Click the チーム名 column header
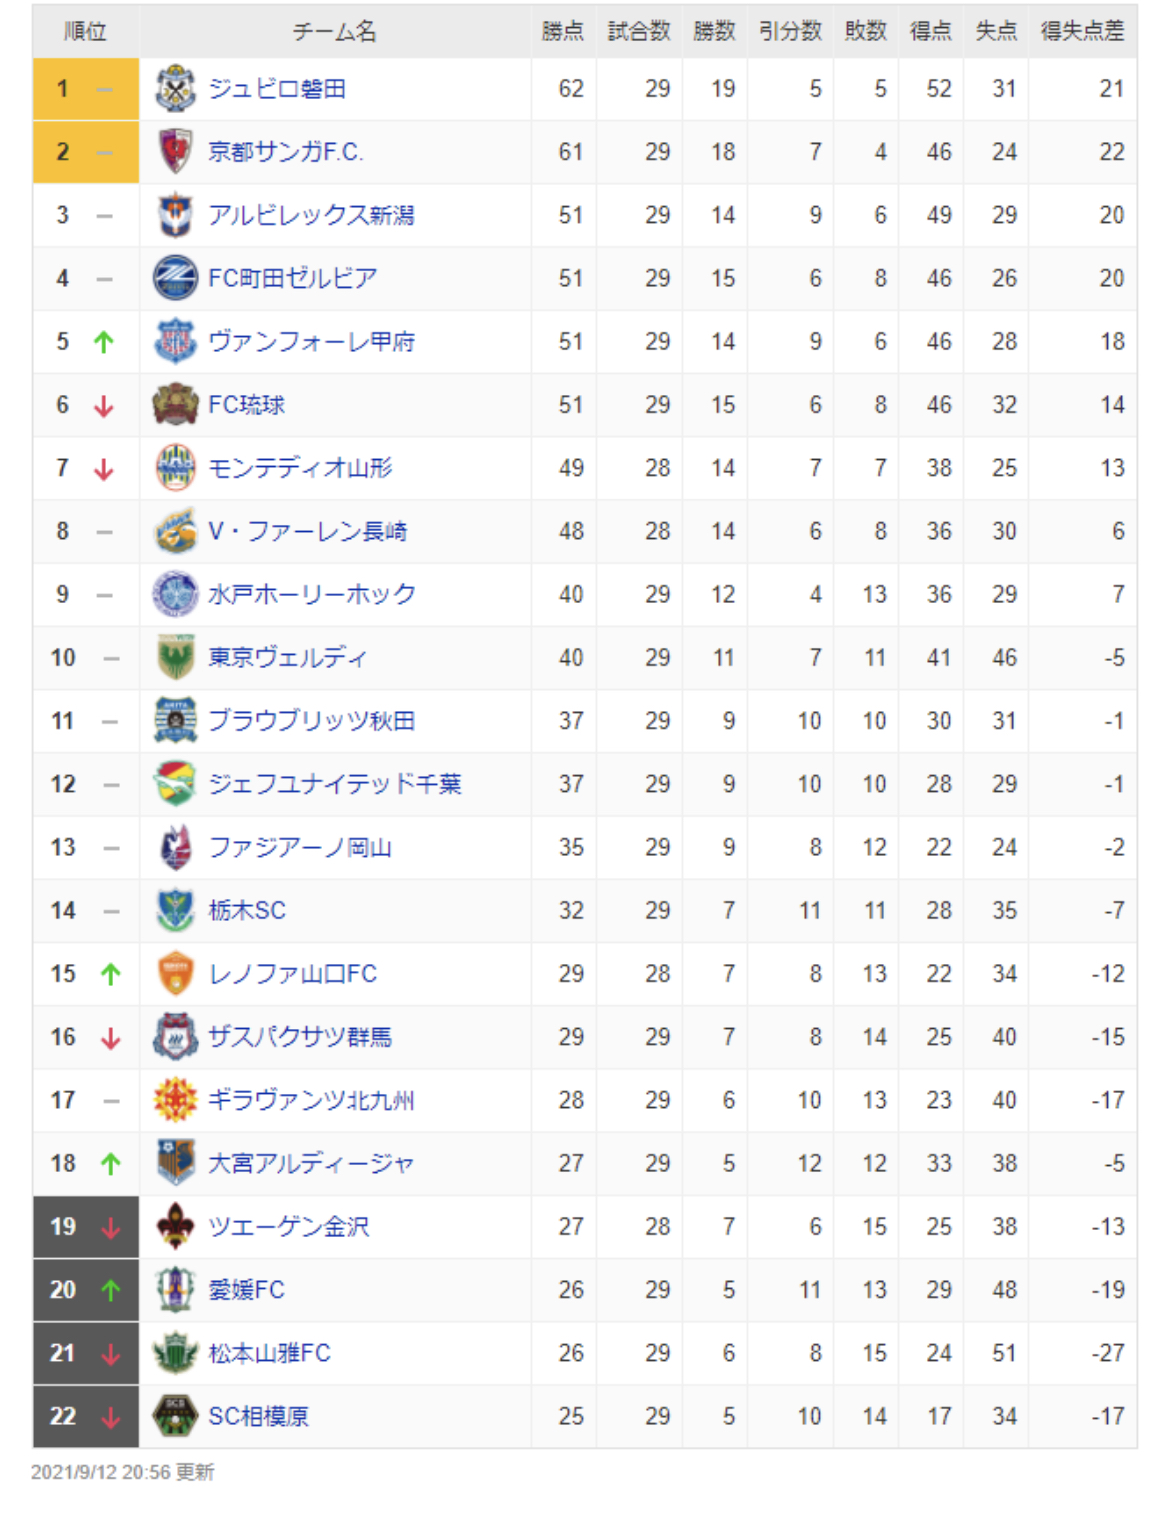The width and height of the screenshot is (1170, 1517). tap(335, 31)
